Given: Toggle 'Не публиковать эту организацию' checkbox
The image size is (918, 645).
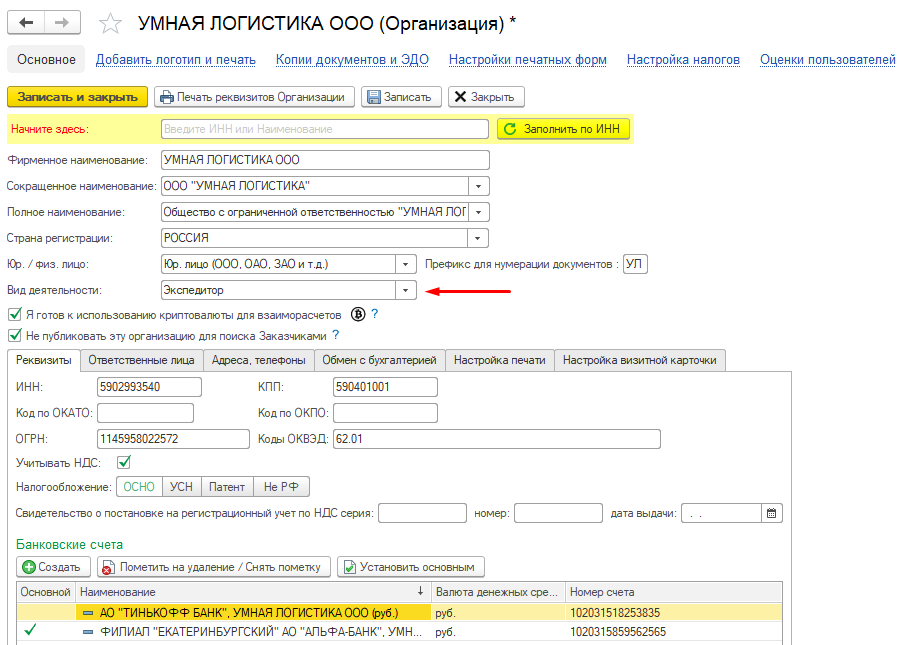Looking at the screenshot, I should (15, 335).
